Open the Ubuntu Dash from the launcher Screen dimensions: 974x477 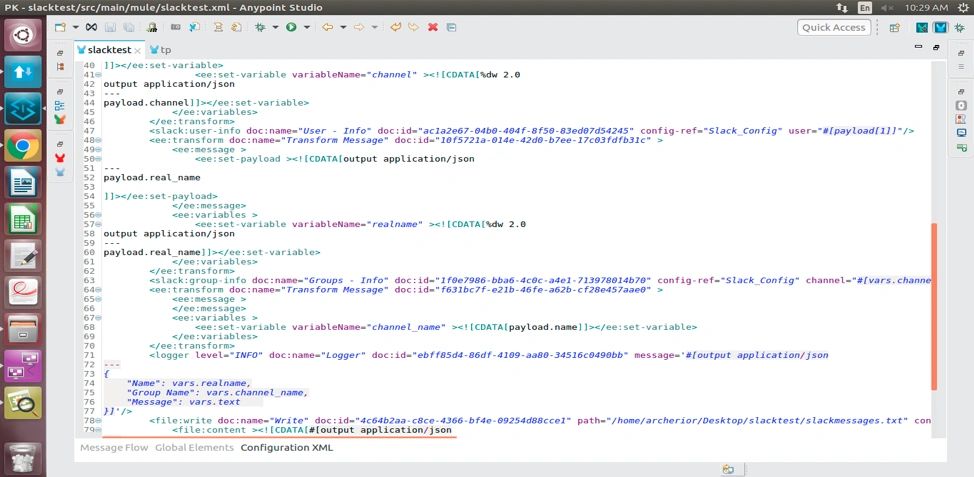23,35
